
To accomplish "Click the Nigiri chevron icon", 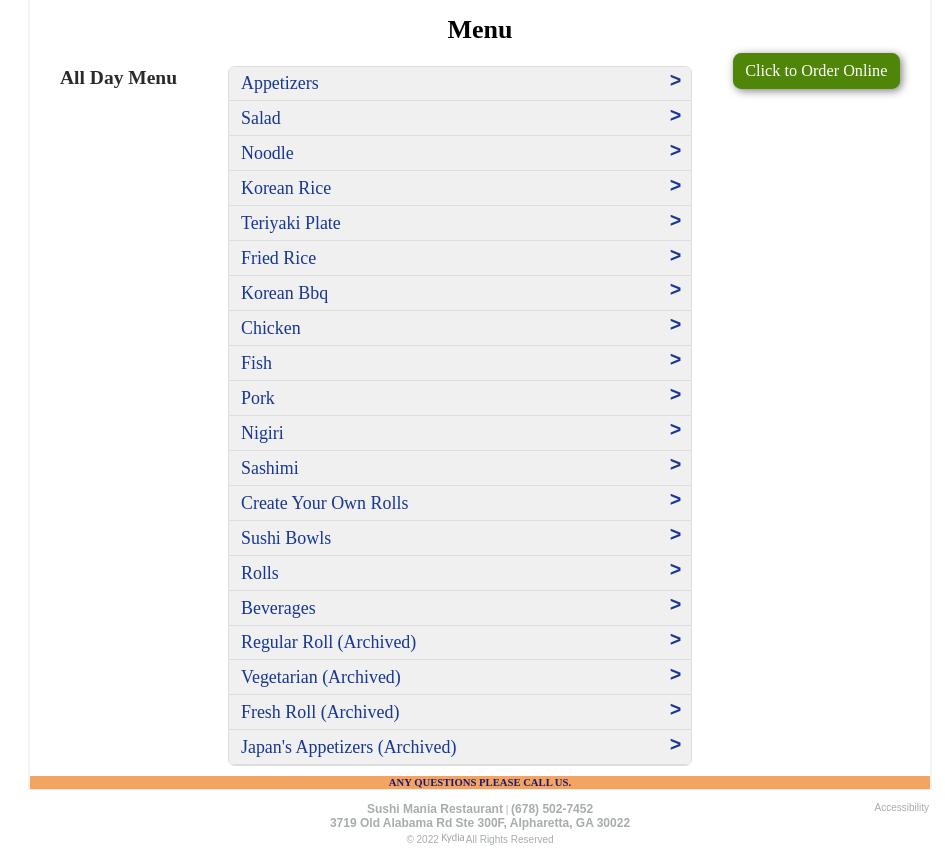I will 675,430.
